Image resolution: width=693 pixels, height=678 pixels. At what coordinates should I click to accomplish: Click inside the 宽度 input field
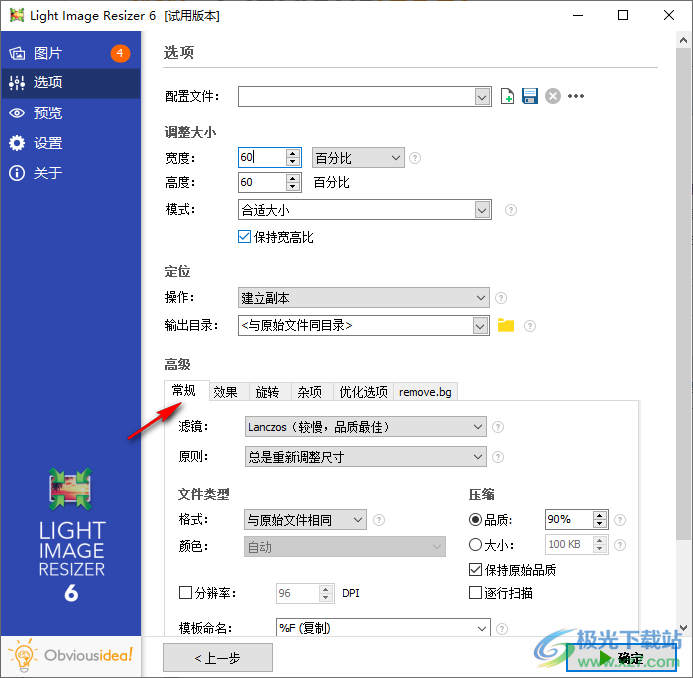(262, 158)
